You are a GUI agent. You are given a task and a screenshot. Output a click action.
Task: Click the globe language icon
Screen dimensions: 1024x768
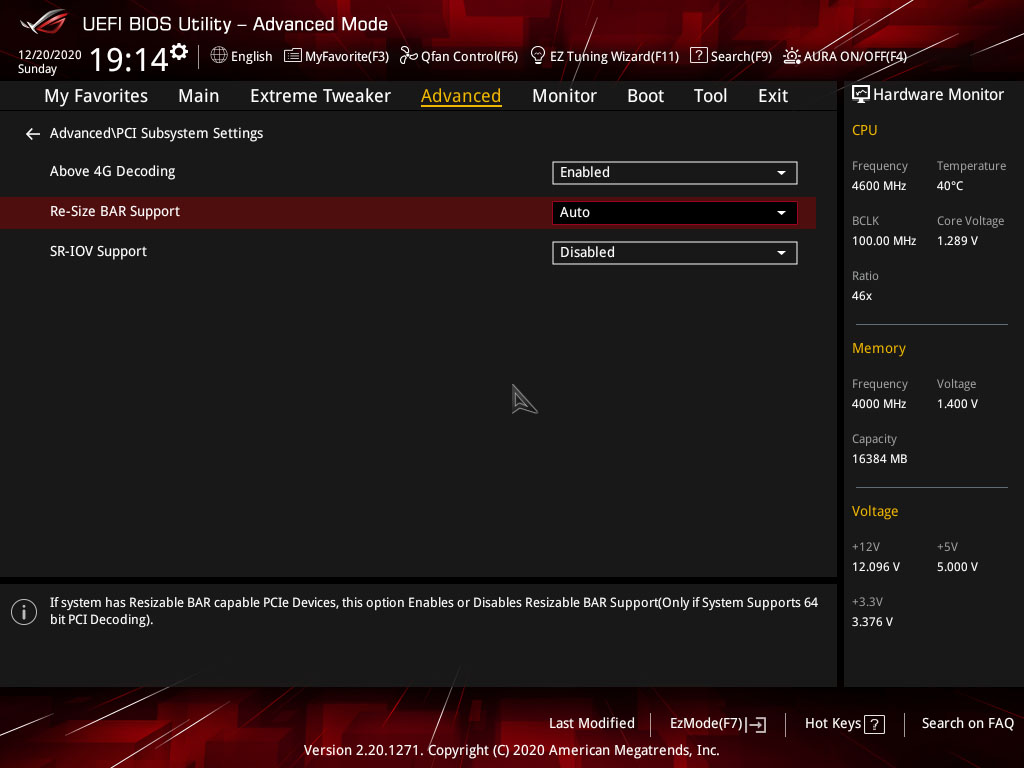[219, 56]
